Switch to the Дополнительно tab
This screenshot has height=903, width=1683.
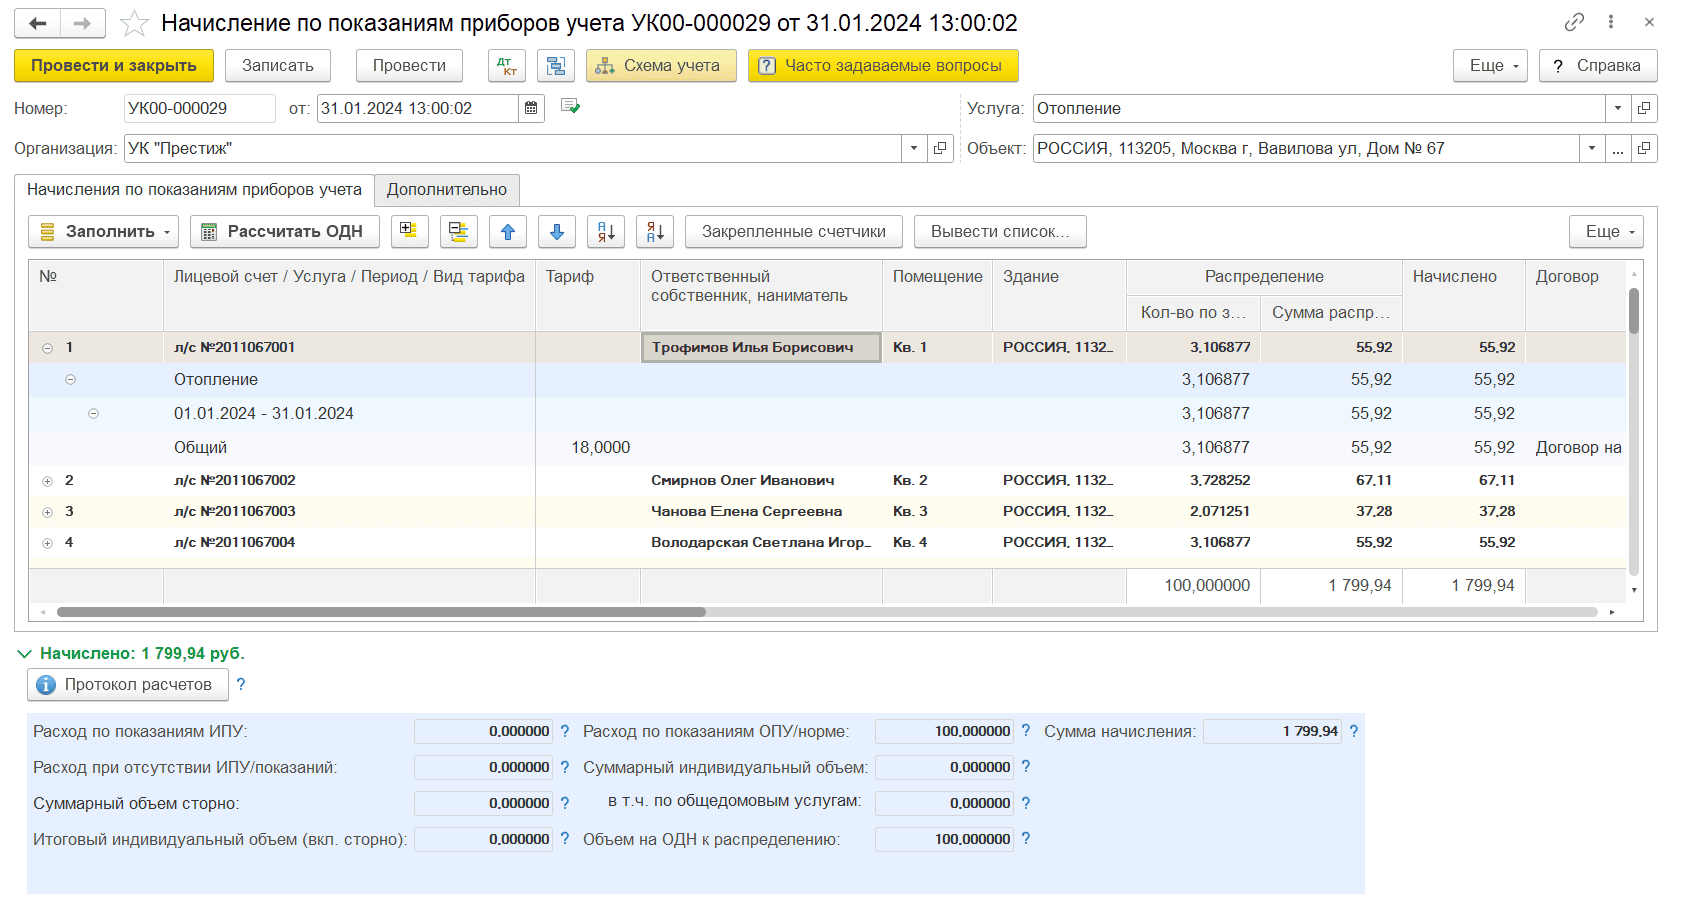446,190
